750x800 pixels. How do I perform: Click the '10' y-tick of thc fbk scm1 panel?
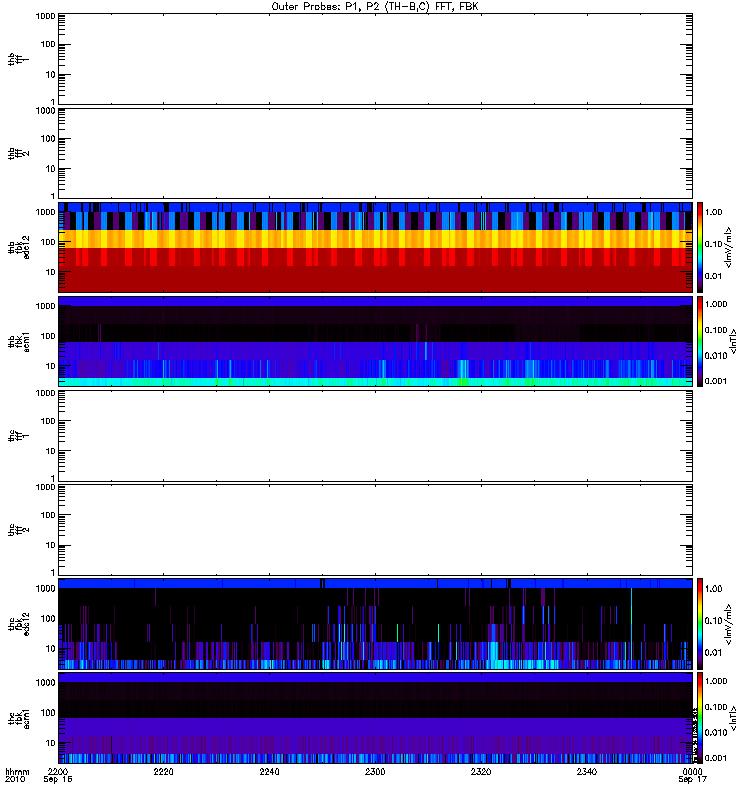coord(51,743)
